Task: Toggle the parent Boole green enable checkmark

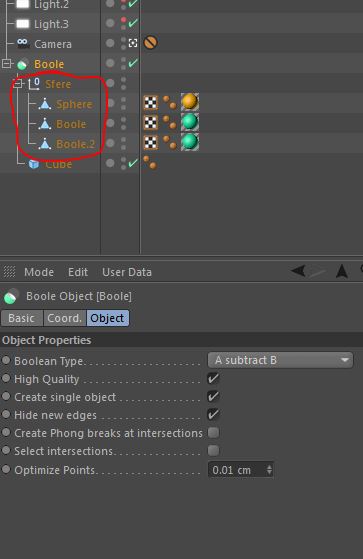Action: point(133,63)
